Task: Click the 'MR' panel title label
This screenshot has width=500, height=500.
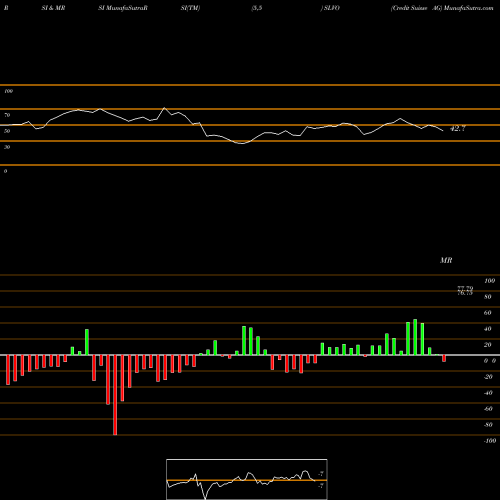Action: (x=446, y=260)
